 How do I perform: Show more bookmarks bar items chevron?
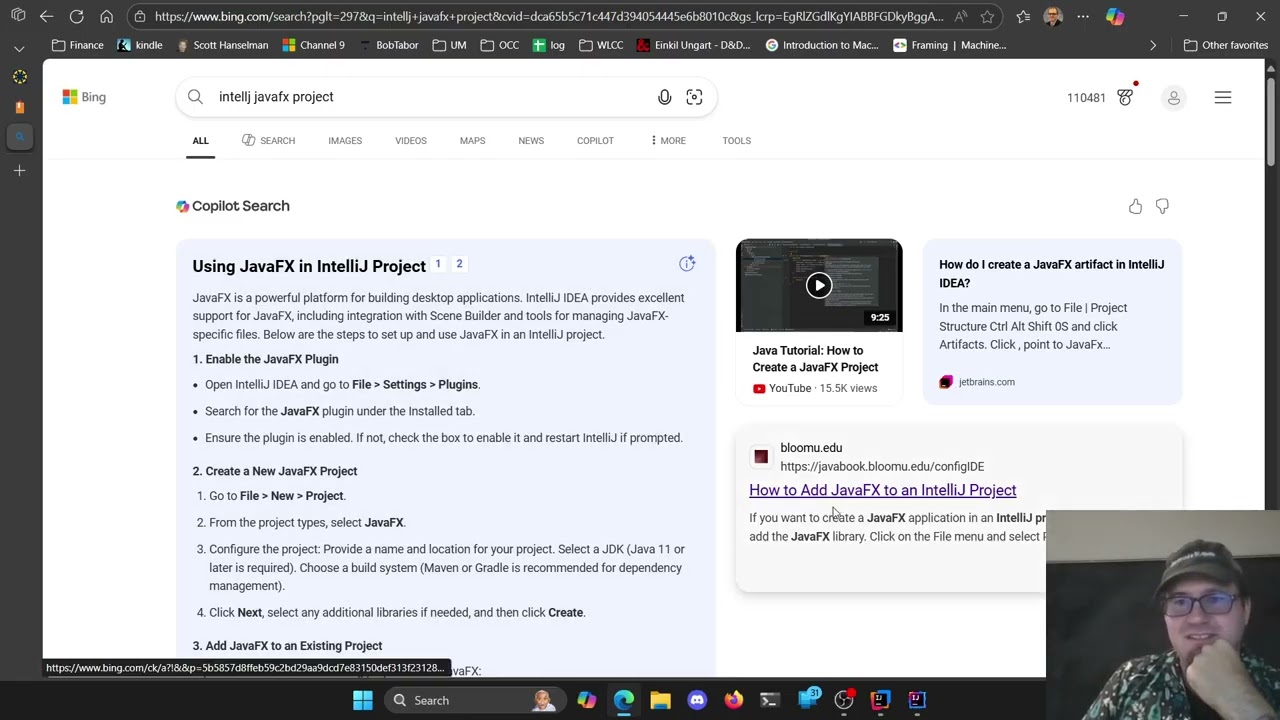(1153, 45)
